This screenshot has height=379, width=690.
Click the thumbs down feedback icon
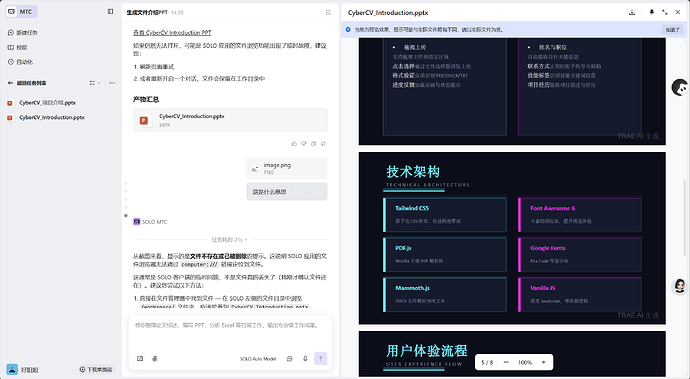pos(304,144)
